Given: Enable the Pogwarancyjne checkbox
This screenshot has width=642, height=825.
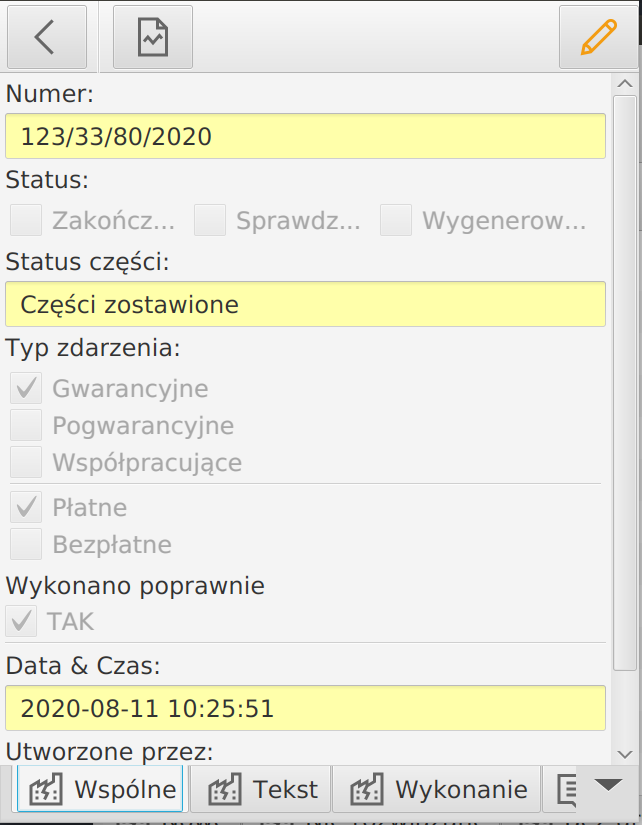Looking at the screenshot, I should pyautogui.click(x=24, y=425).
